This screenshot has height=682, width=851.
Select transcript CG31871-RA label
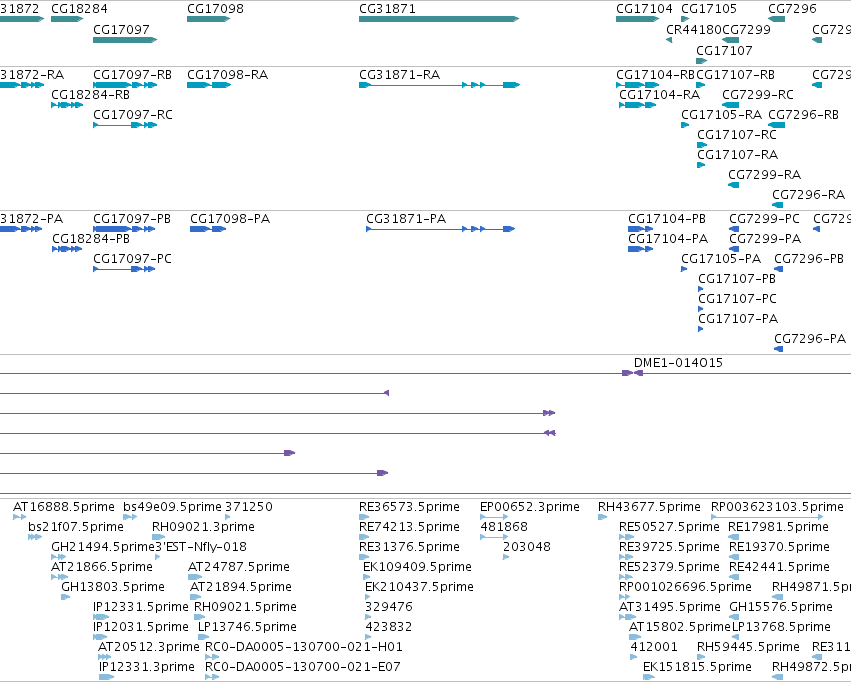399,74
